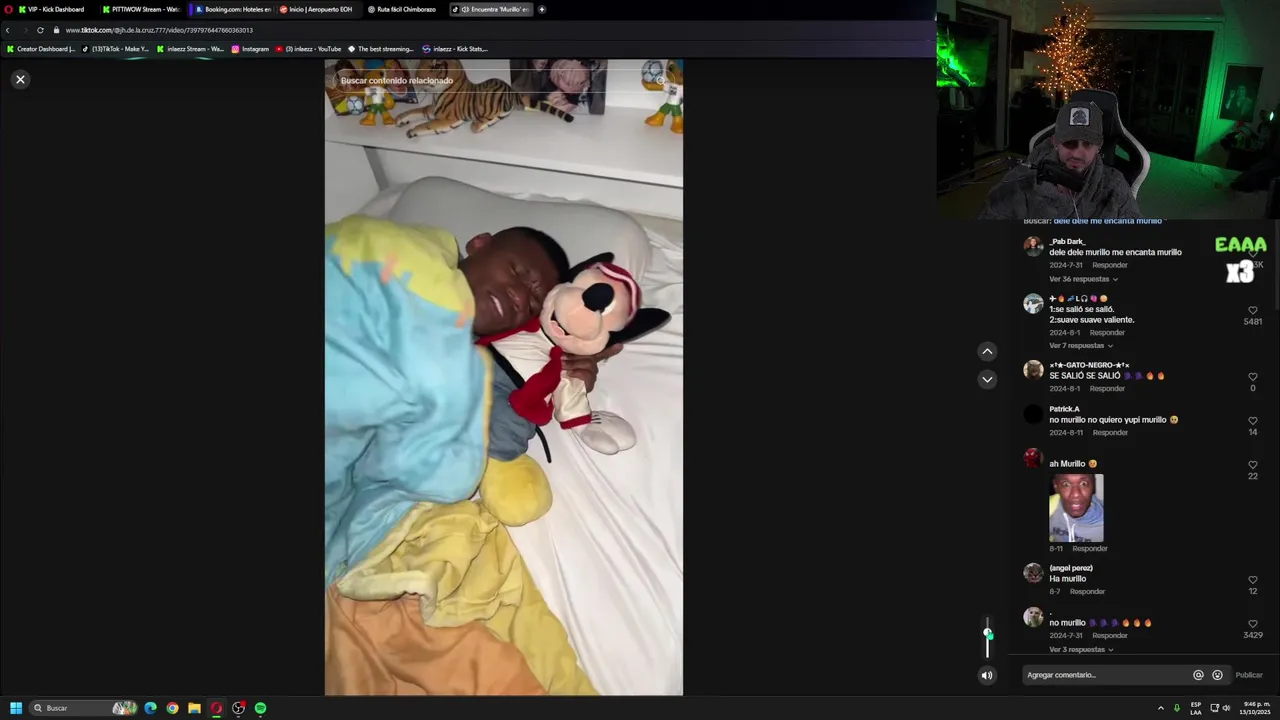Open the 'Creator Dashboard' bookmark
This screenshot has height=720, width=1280.
click(x=41, y=49)
